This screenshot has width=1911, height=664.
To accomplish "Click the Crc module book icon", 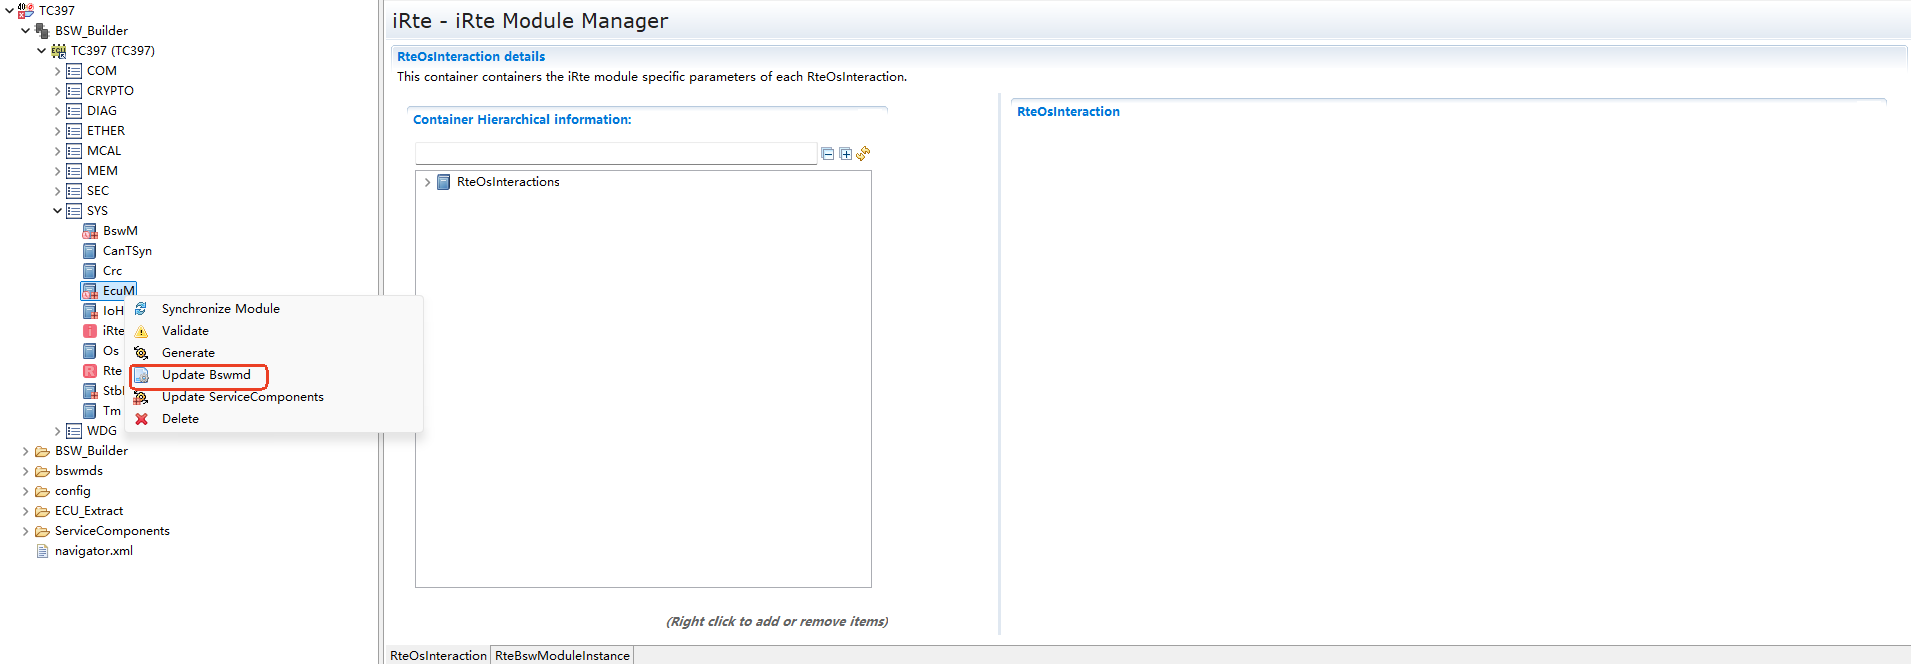I will click(x=90, y=271).
